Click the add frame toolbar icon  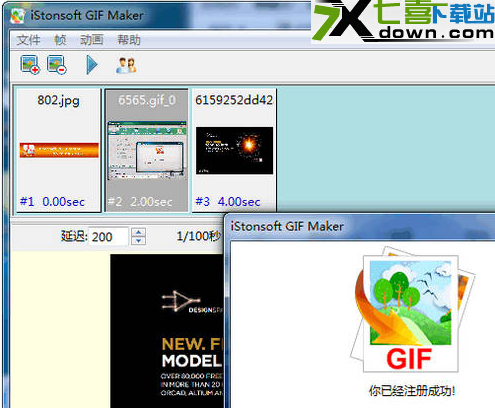[30, 65]
